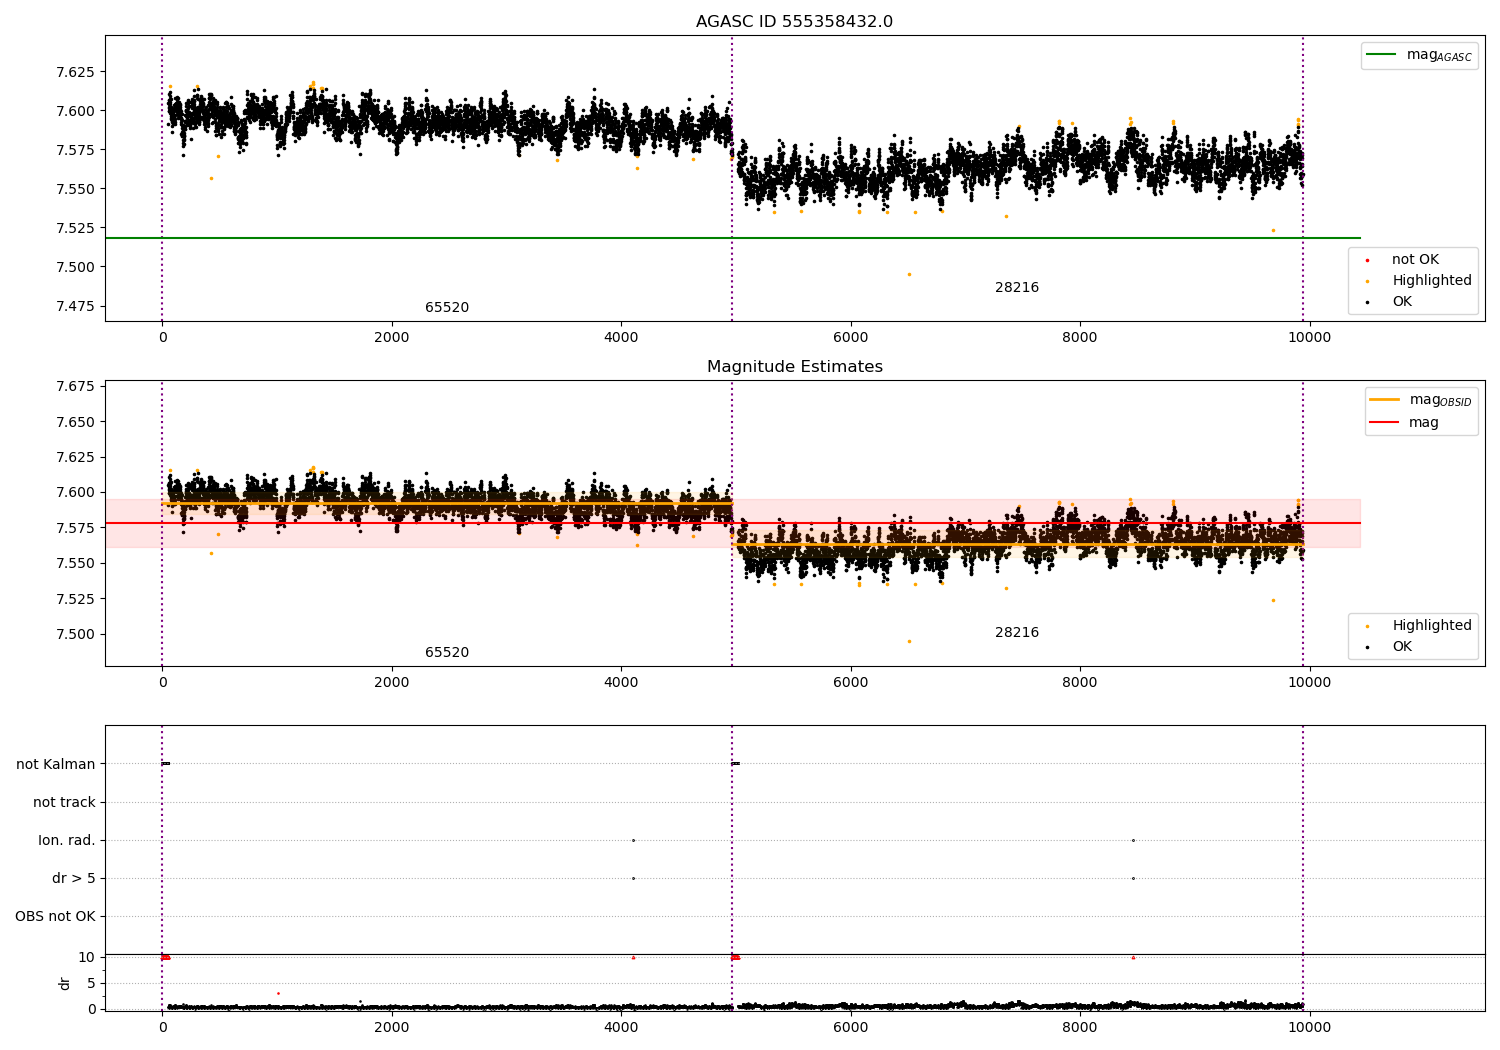This screenshot has width=1500, height=1050.
Task: Click the 7.625 tick in the AGASC plot
Action: tap(76, 72)
